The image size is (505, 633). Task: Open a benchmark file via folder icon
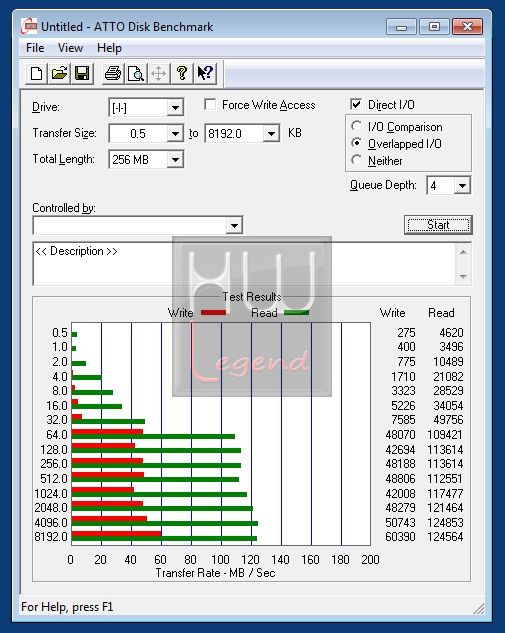(59, 73)
